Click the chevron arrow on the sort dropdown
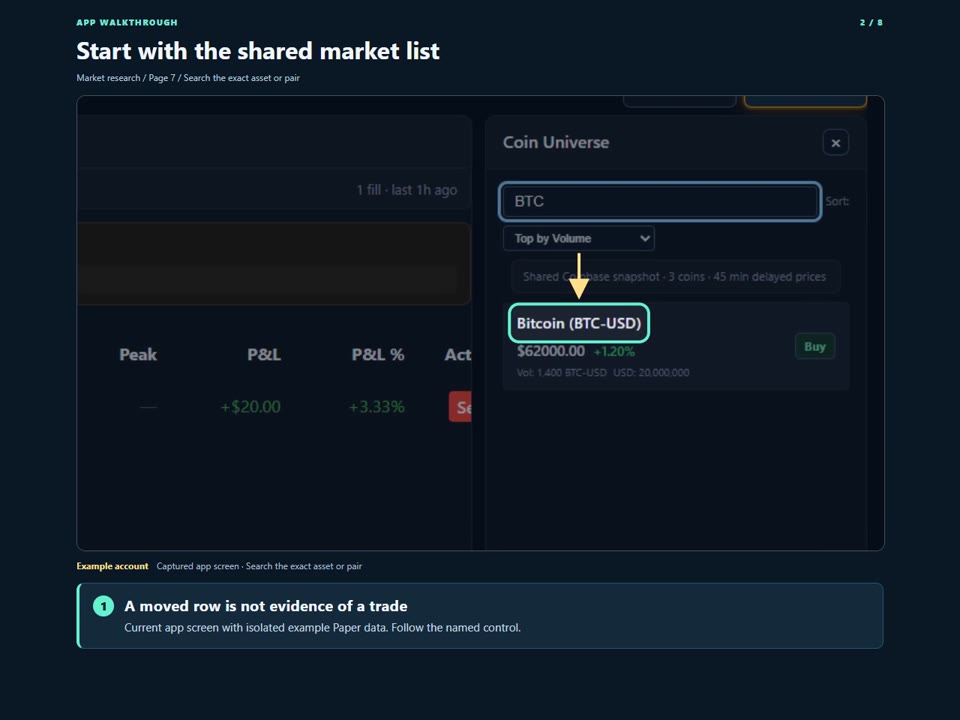Viewport: 960px width, 720px height. tap(644, 238)
